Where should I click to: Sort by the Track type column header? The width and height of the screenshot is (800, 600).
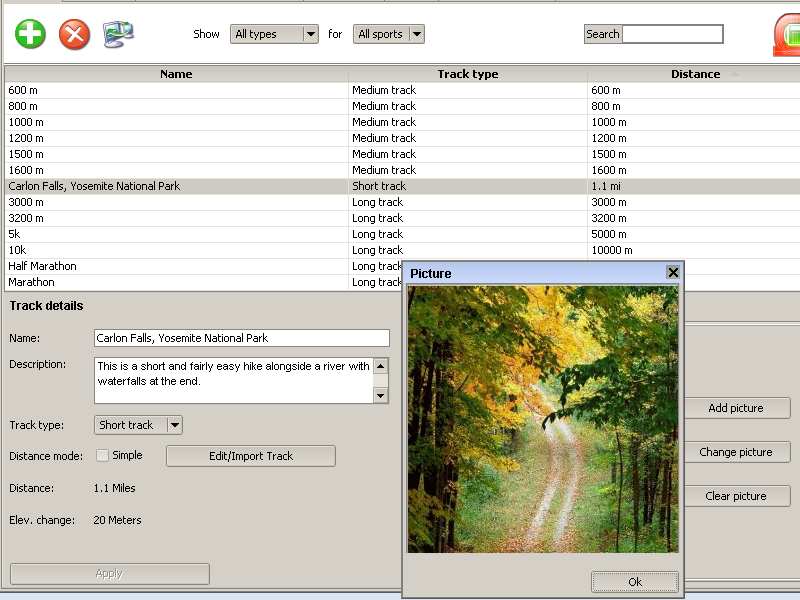[467, 74]
